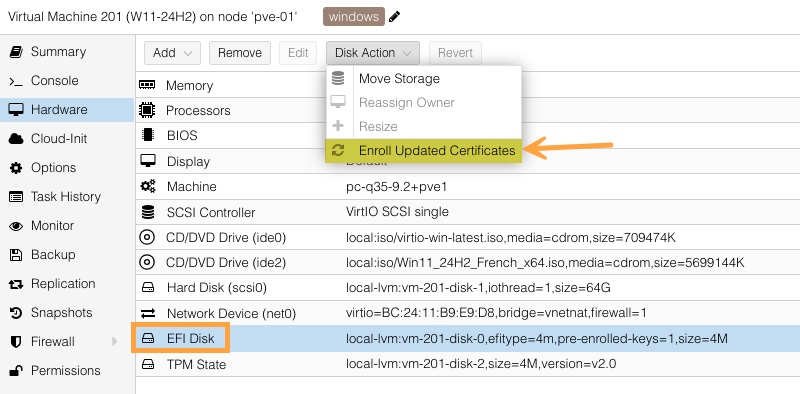Expand the Firewall submenu arrow

[x=114, y=341]
